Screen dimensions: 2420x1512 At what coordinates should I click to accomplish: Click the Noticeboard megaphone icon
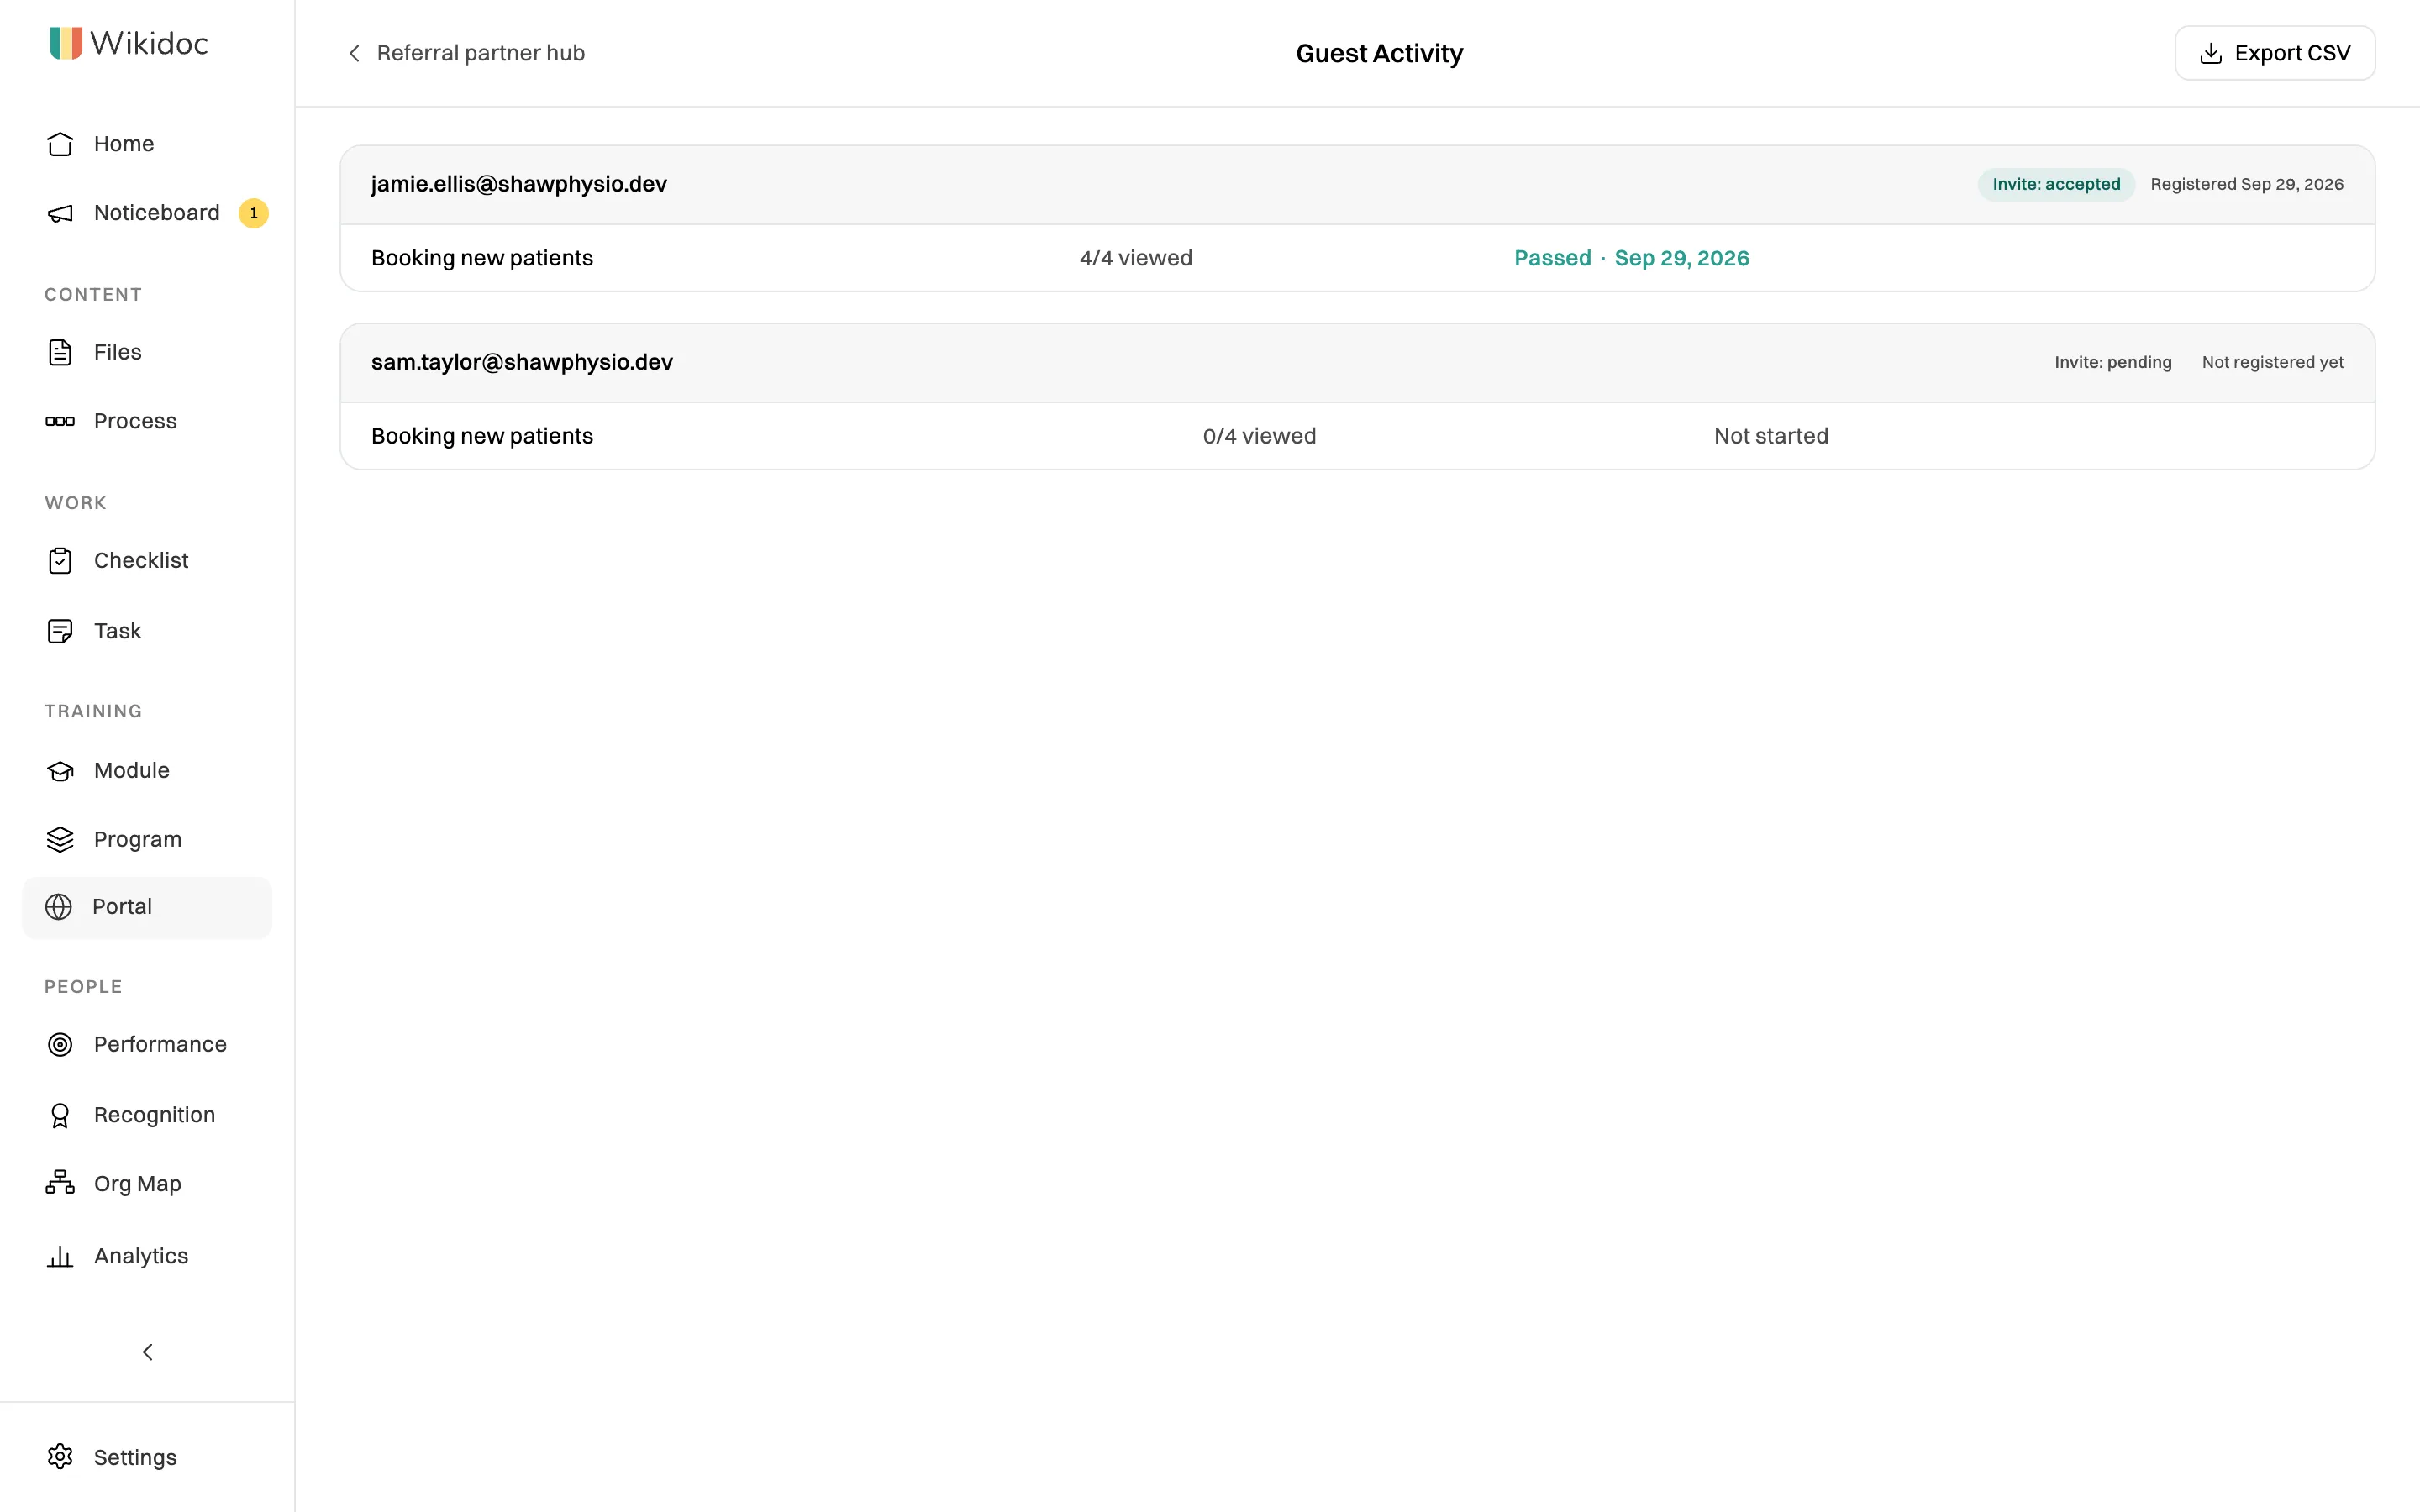[x=60, y=213]
